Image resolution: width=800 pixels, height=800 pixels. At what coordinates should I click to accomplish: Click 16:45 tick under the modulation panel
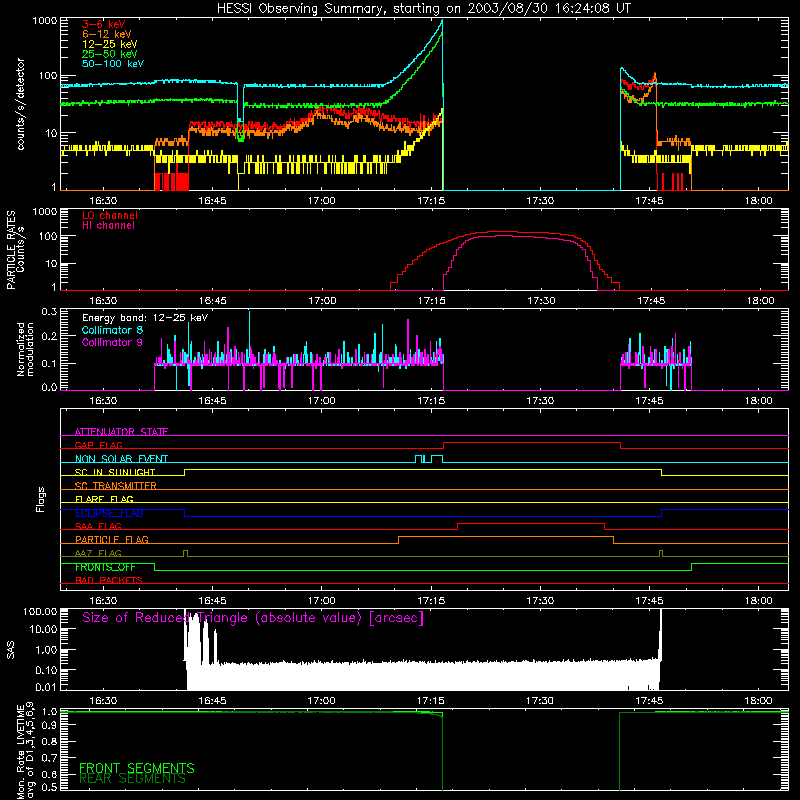click(x=212, y=401)
